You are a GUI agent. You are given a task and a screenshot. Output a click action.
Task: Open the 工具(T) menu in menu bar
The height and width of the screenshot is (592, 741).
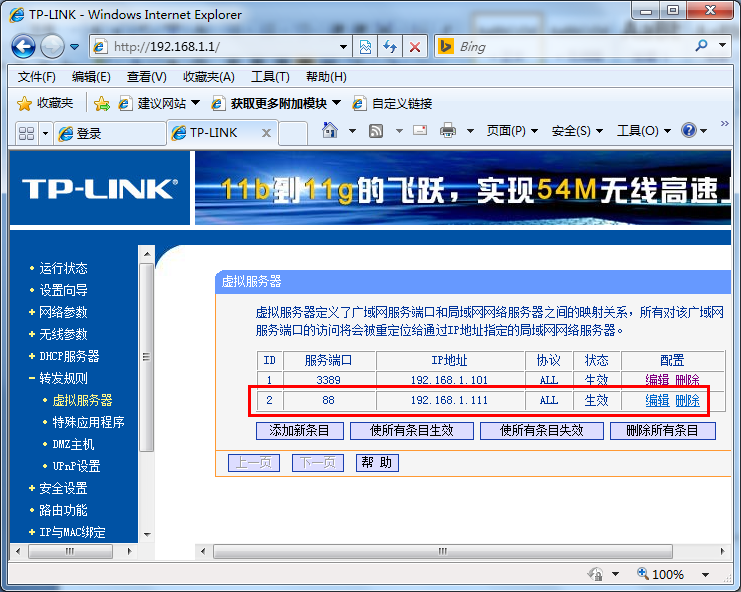[x=270, y=77]
